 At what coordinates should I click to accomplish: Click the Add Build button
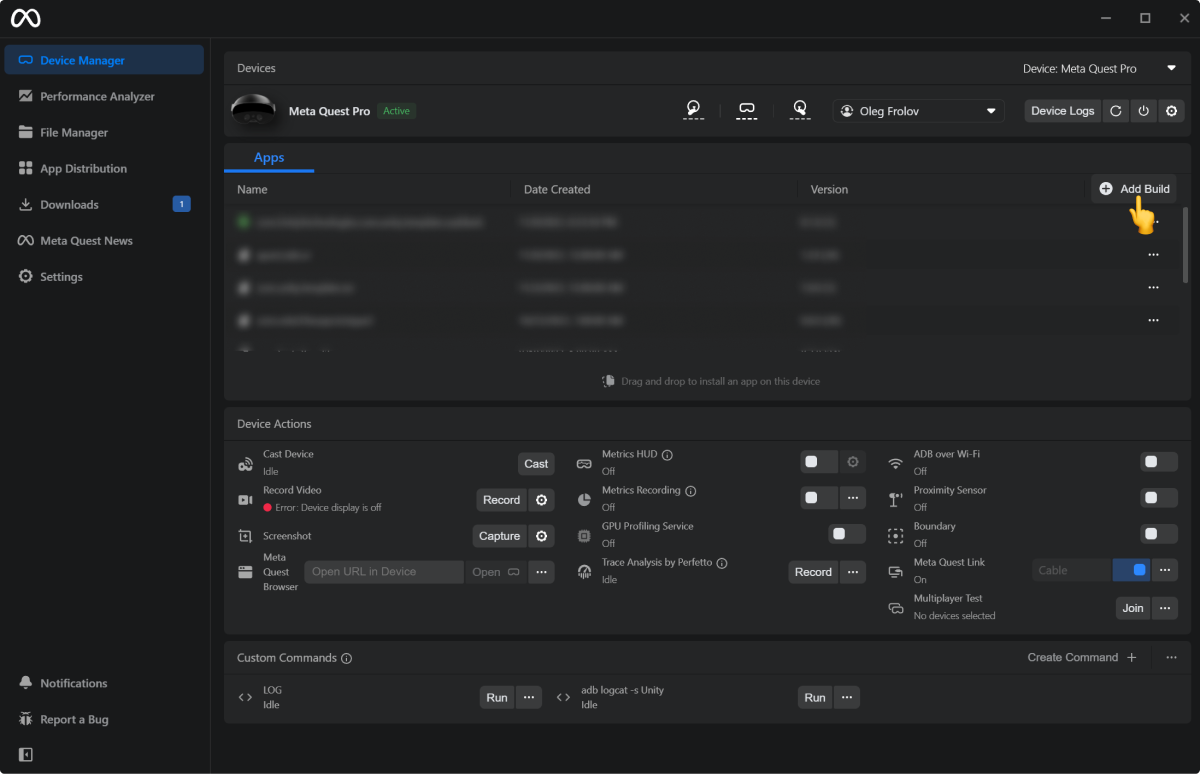coord(1134,189)
